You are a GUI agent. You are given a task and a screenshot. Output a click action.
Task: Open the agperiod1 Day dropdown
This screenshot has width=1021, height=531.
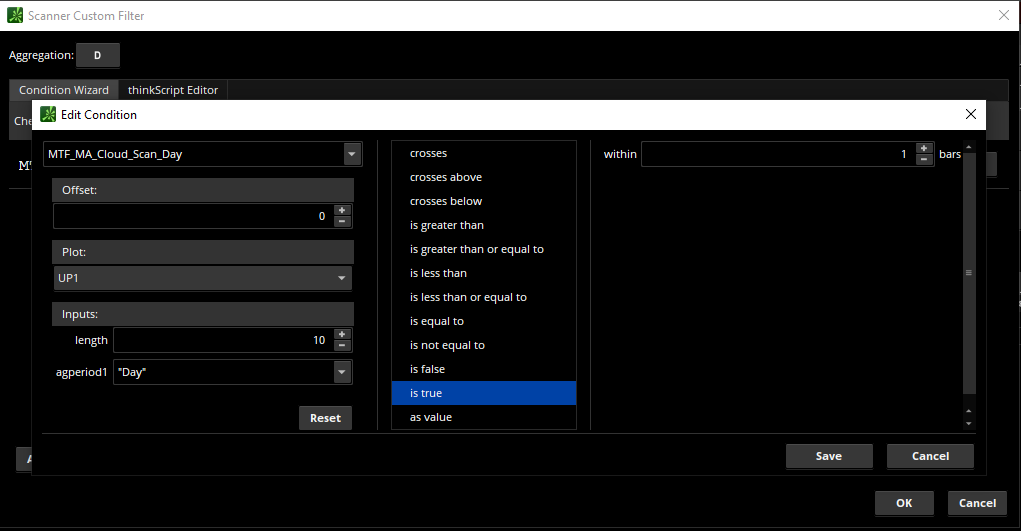tap(342, 372)
